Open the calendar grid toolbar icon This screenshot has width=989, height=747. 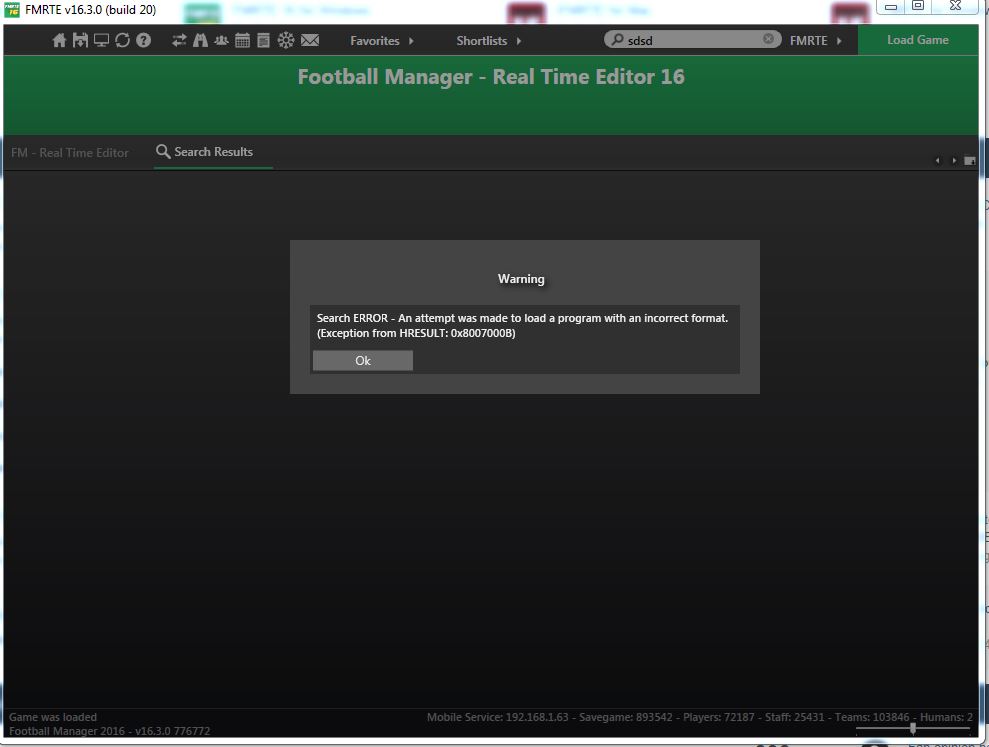click(242, 40)
